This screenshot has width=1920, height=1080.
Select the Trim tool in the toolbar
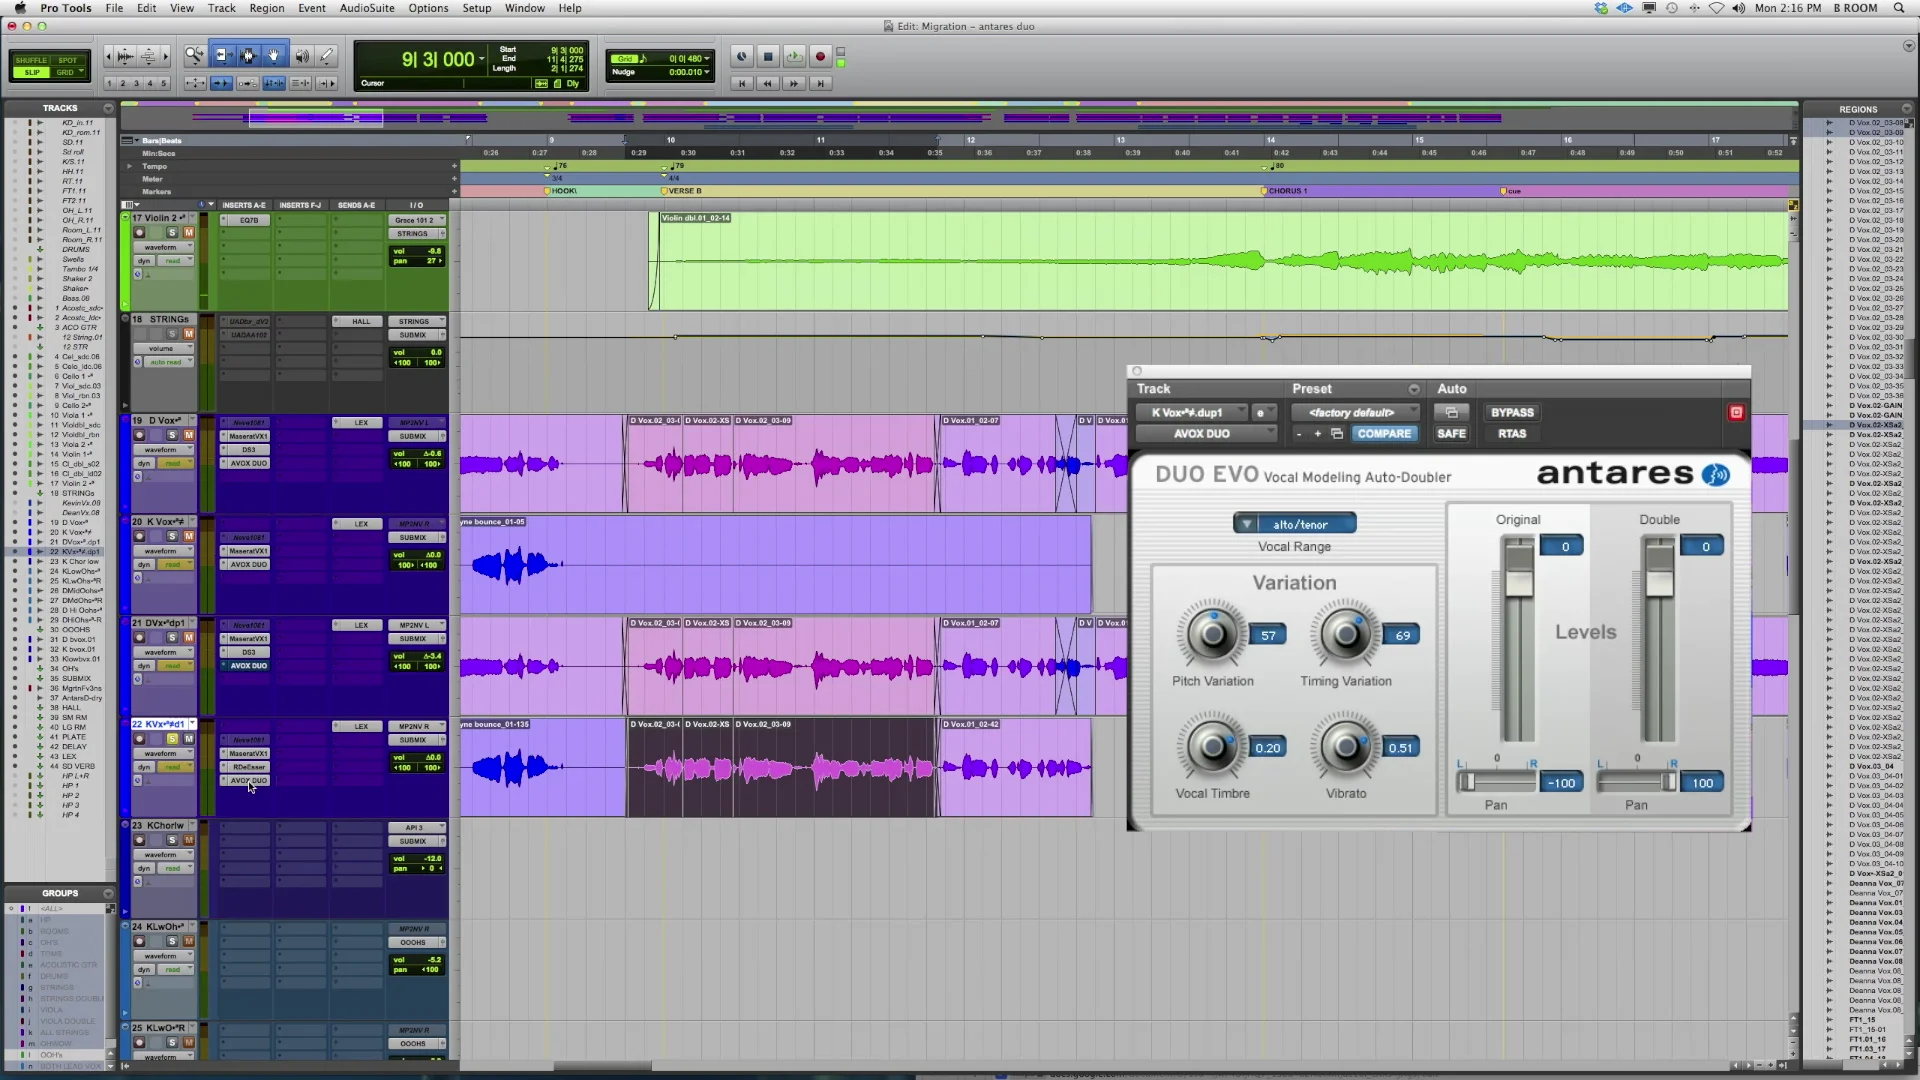coord(225,56)
